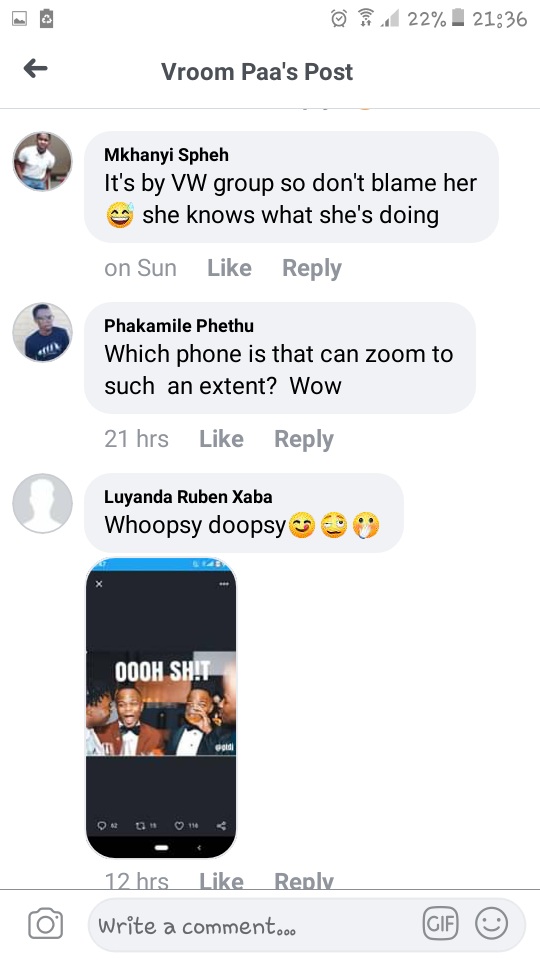Tap the alarm clock status icon
Image resolution: width=540 pixels, height=960 pixels.
(339, 19)
